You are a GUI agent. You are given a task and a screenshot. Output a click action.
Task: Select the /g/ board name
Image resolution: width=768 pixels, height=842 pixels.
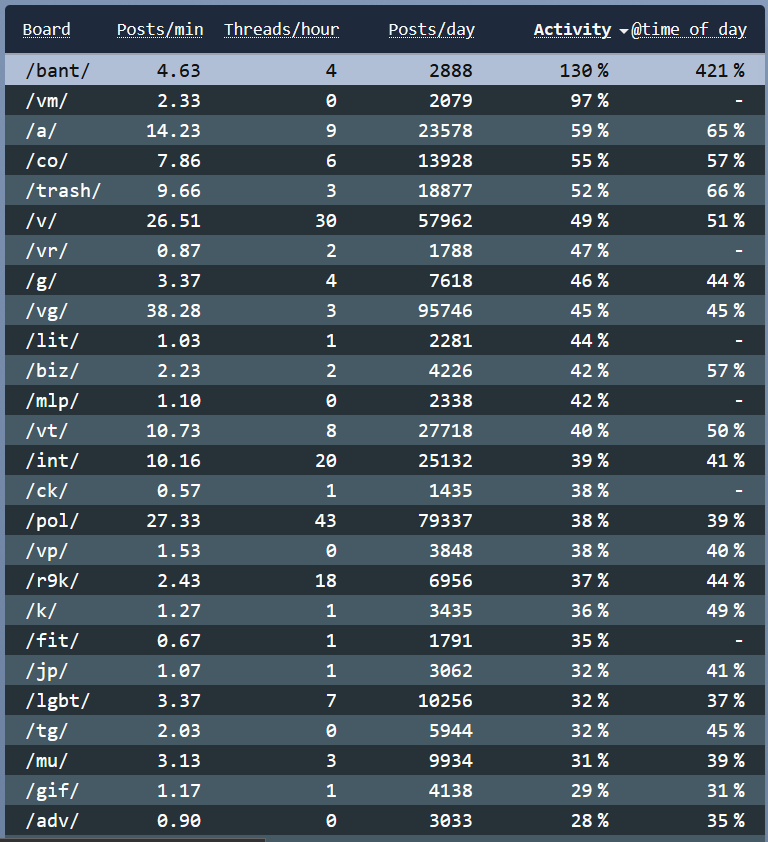(41, 281)
